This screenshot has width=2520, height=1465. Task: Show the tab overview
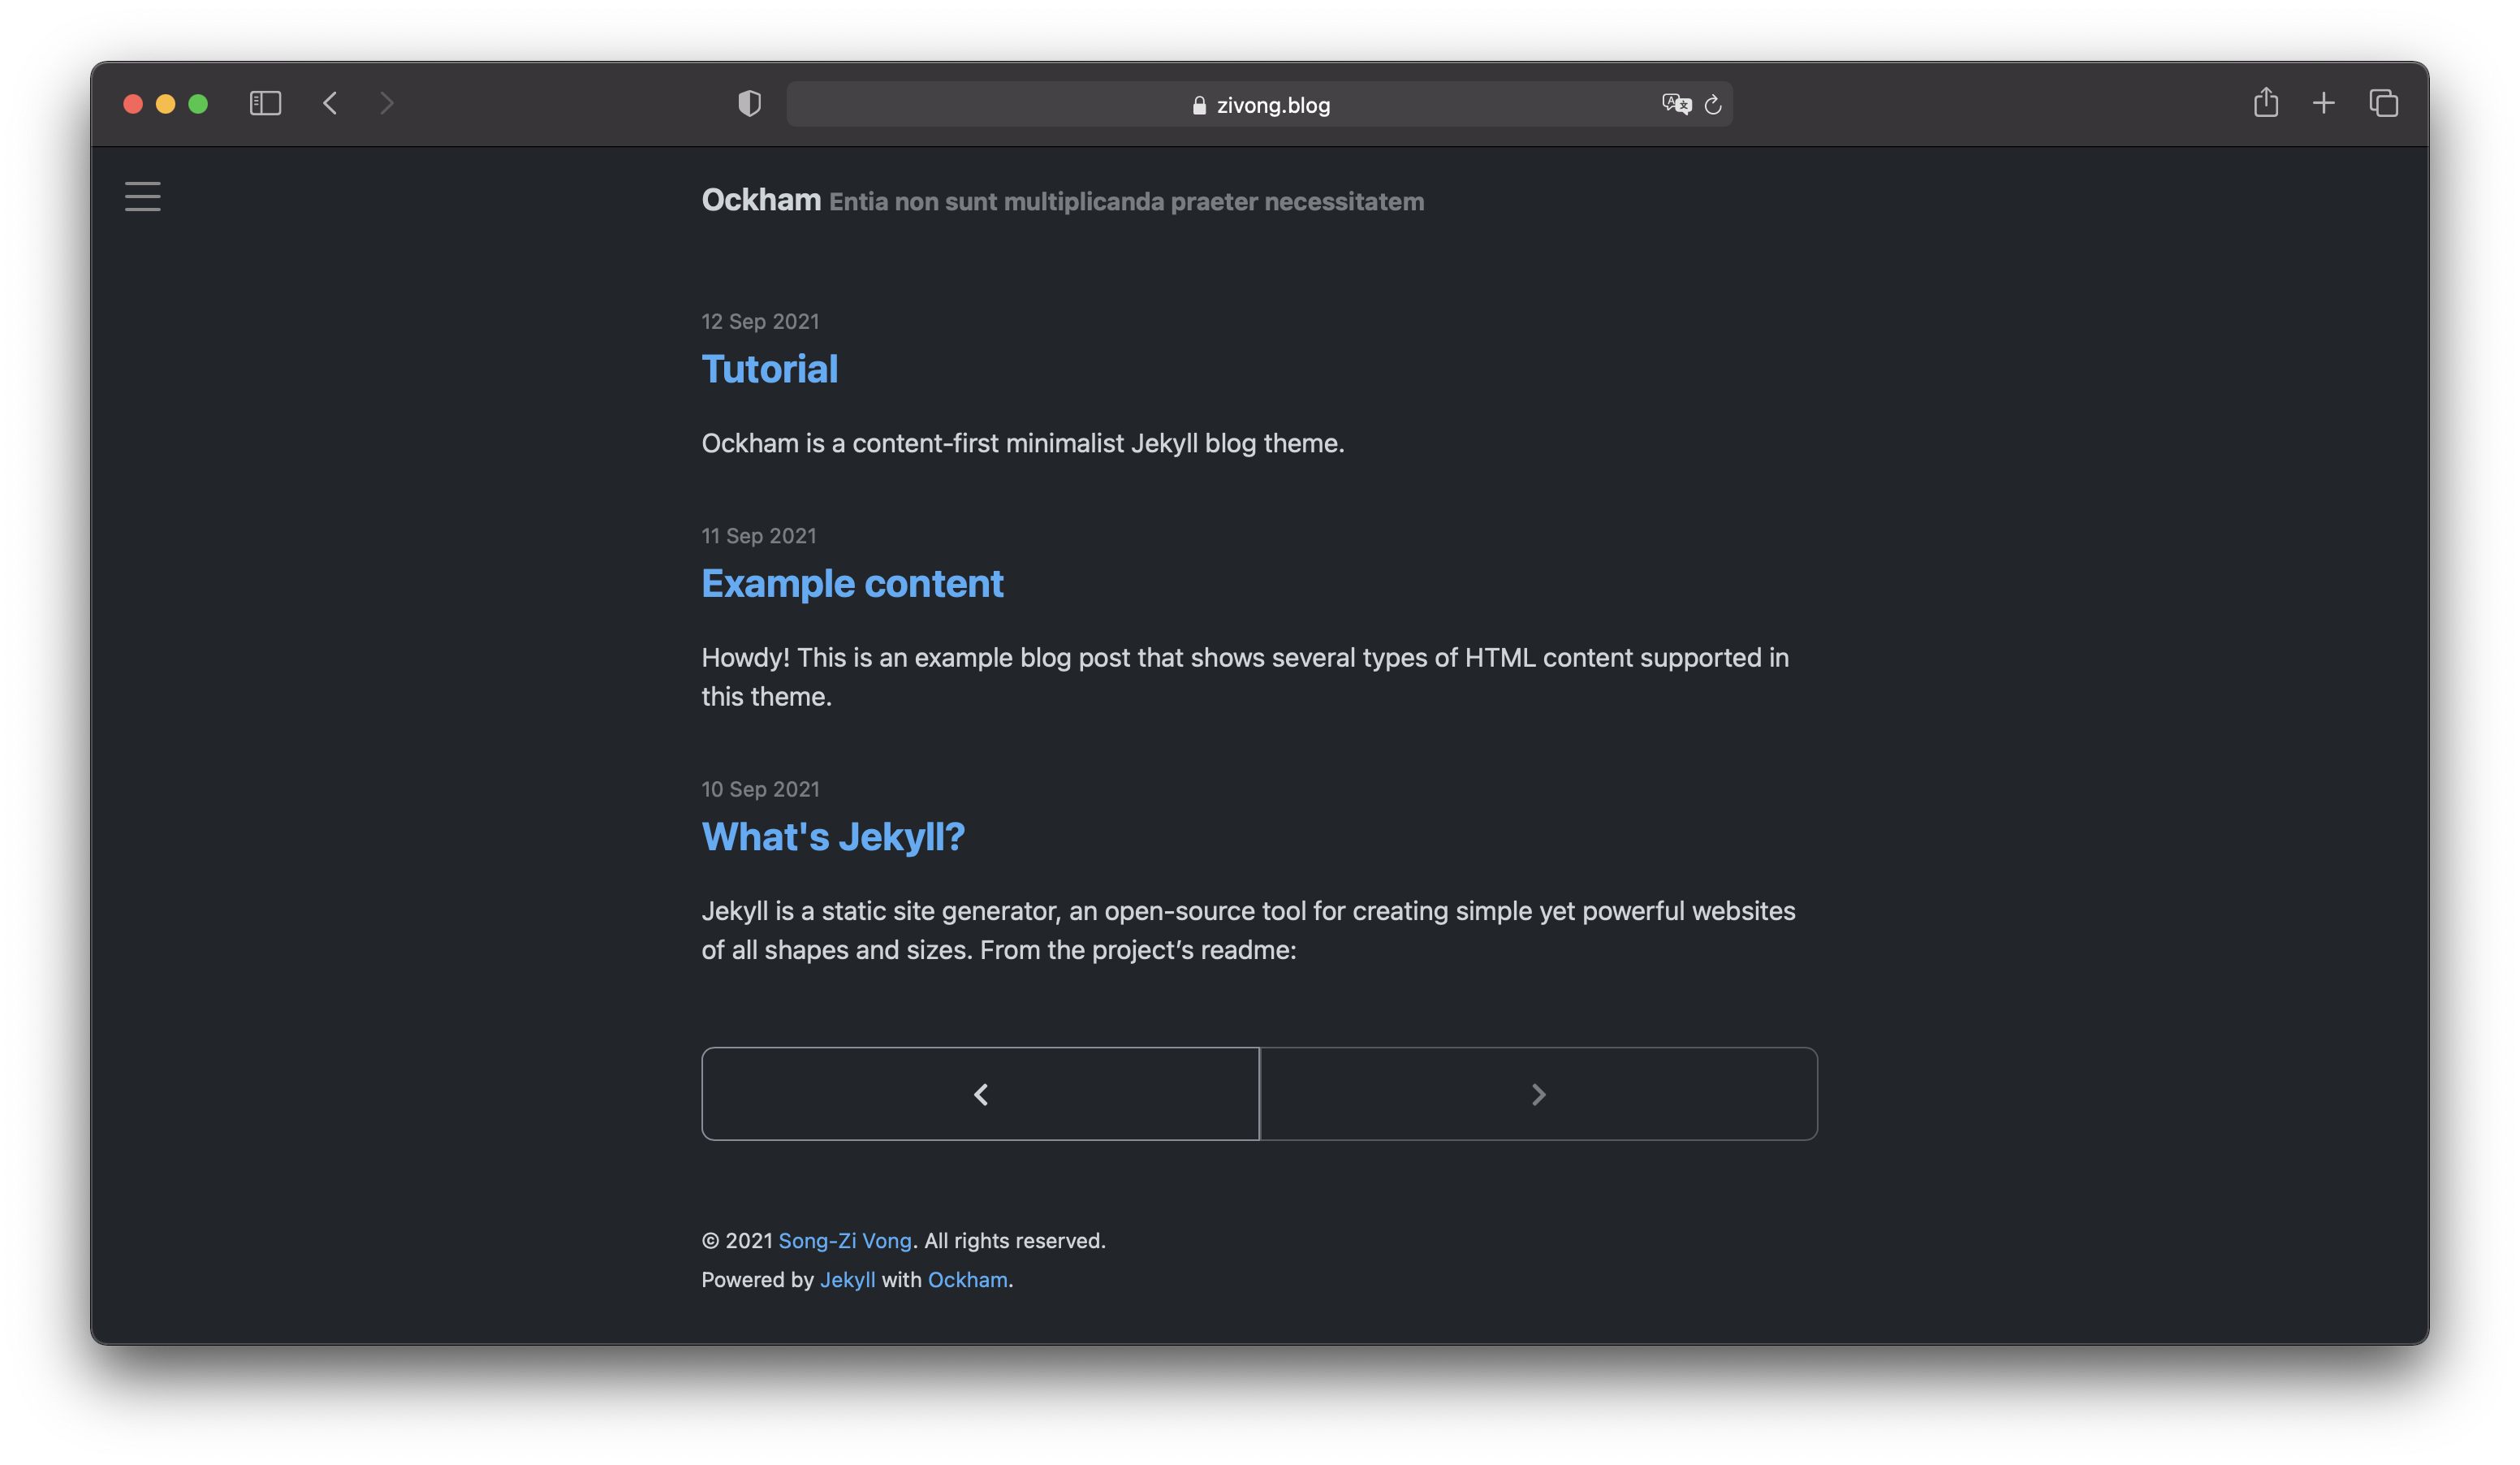pyautogui.click(x=2383, y=103)
